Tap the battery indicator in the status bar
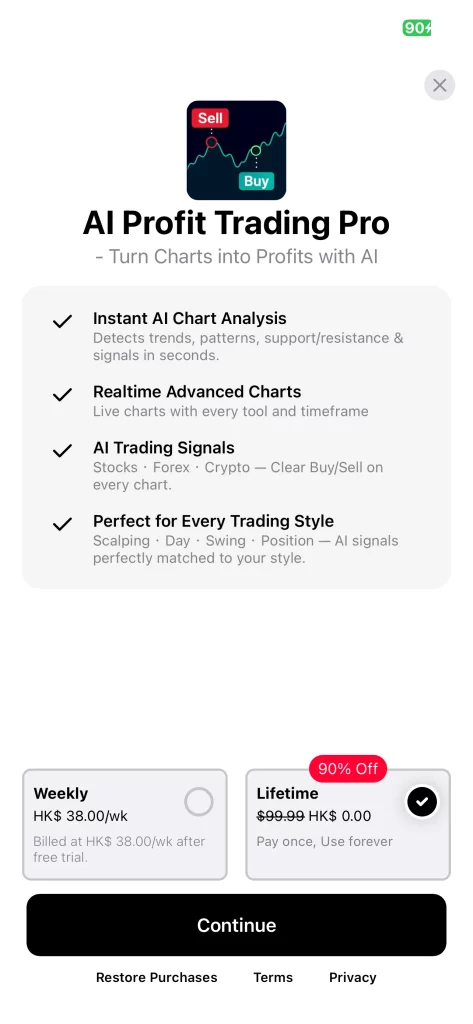Screen dimensions: 473x1024 click(417, 27)
